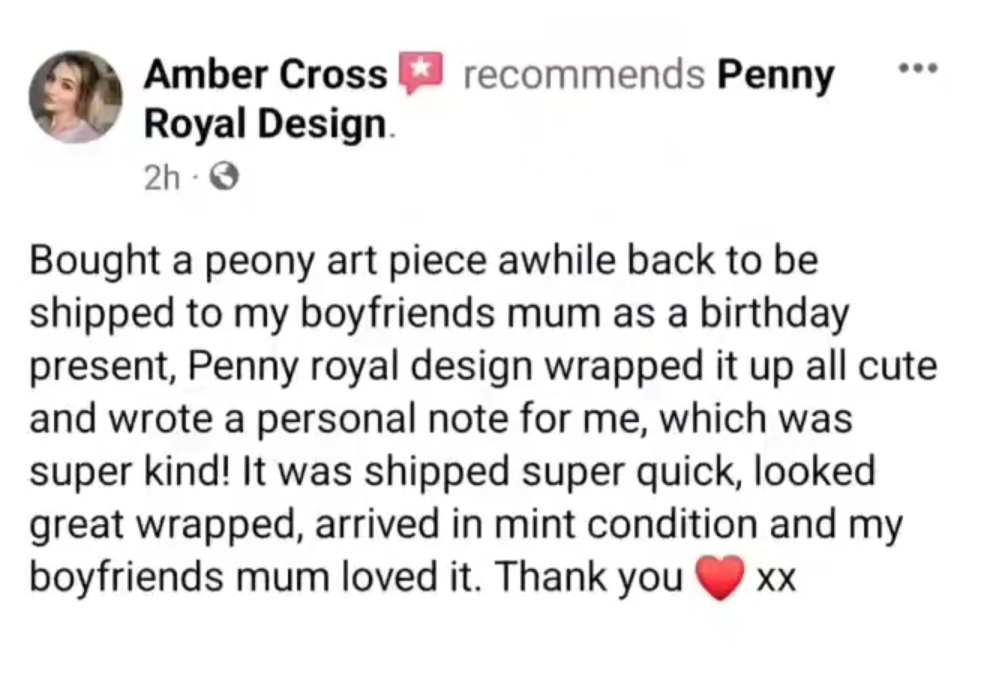Viewport: 993px width, 688px height.
Task: Click the line starting 'shipped to my boyfriends mum'
Action: pyautogui.click(x=440, y=314)
